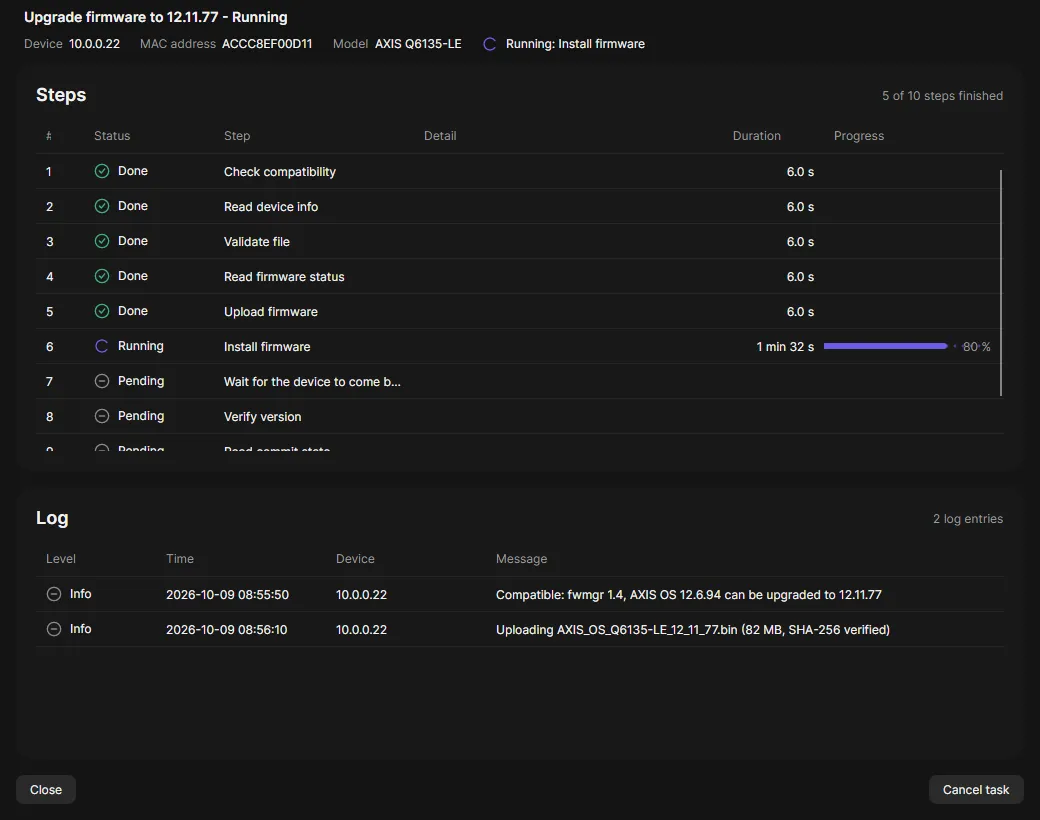Click the MAC address ACCC8EF00D11

pyautogui.click(x=267, y=44)
